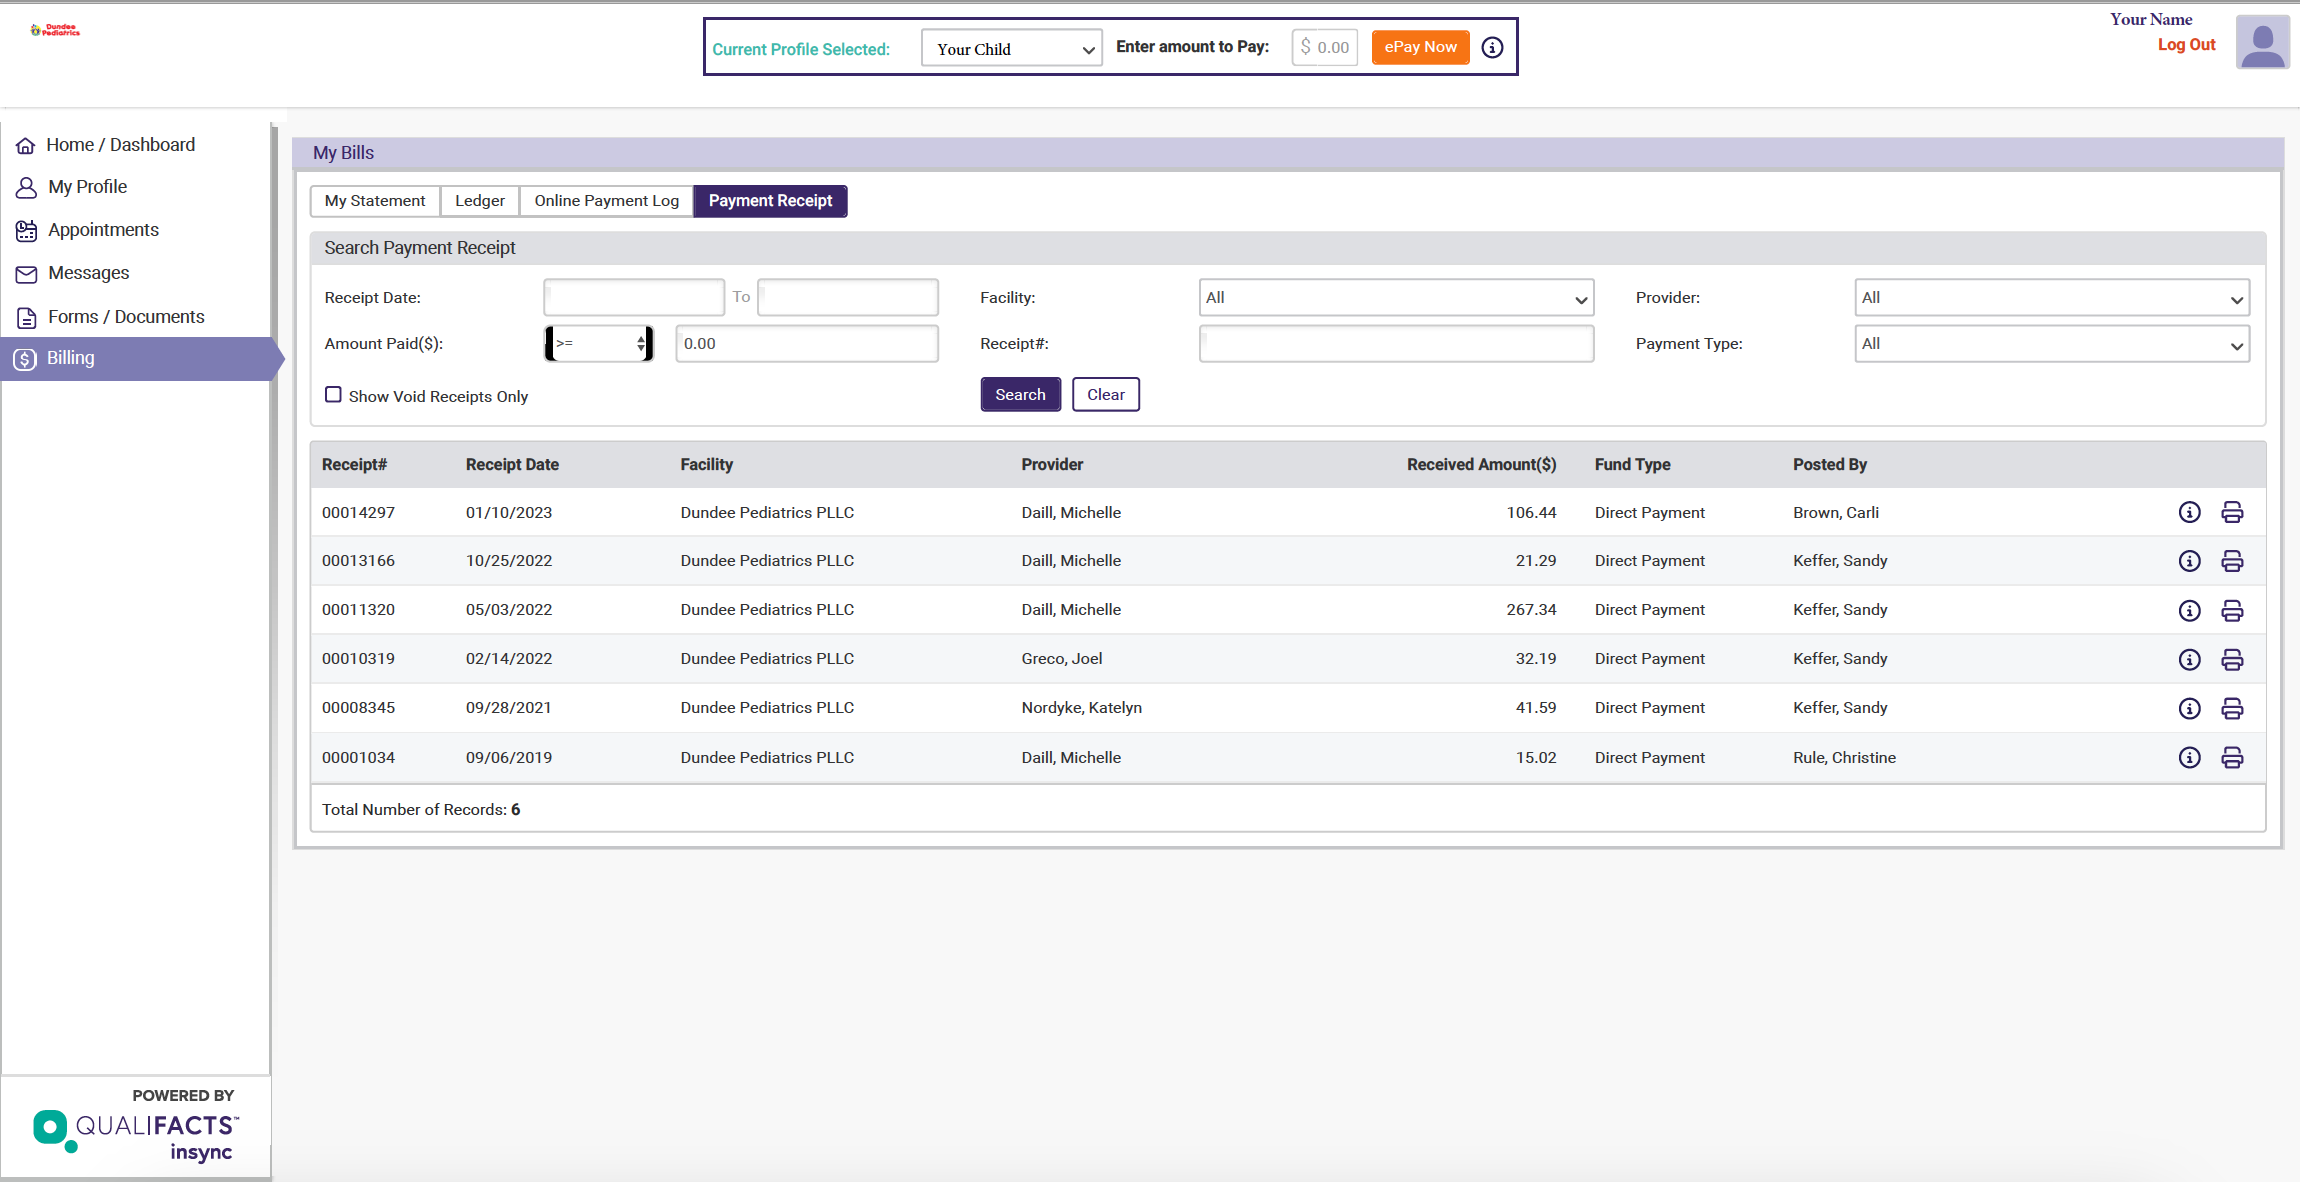Open info icon for receipt 00008345

2189,708
